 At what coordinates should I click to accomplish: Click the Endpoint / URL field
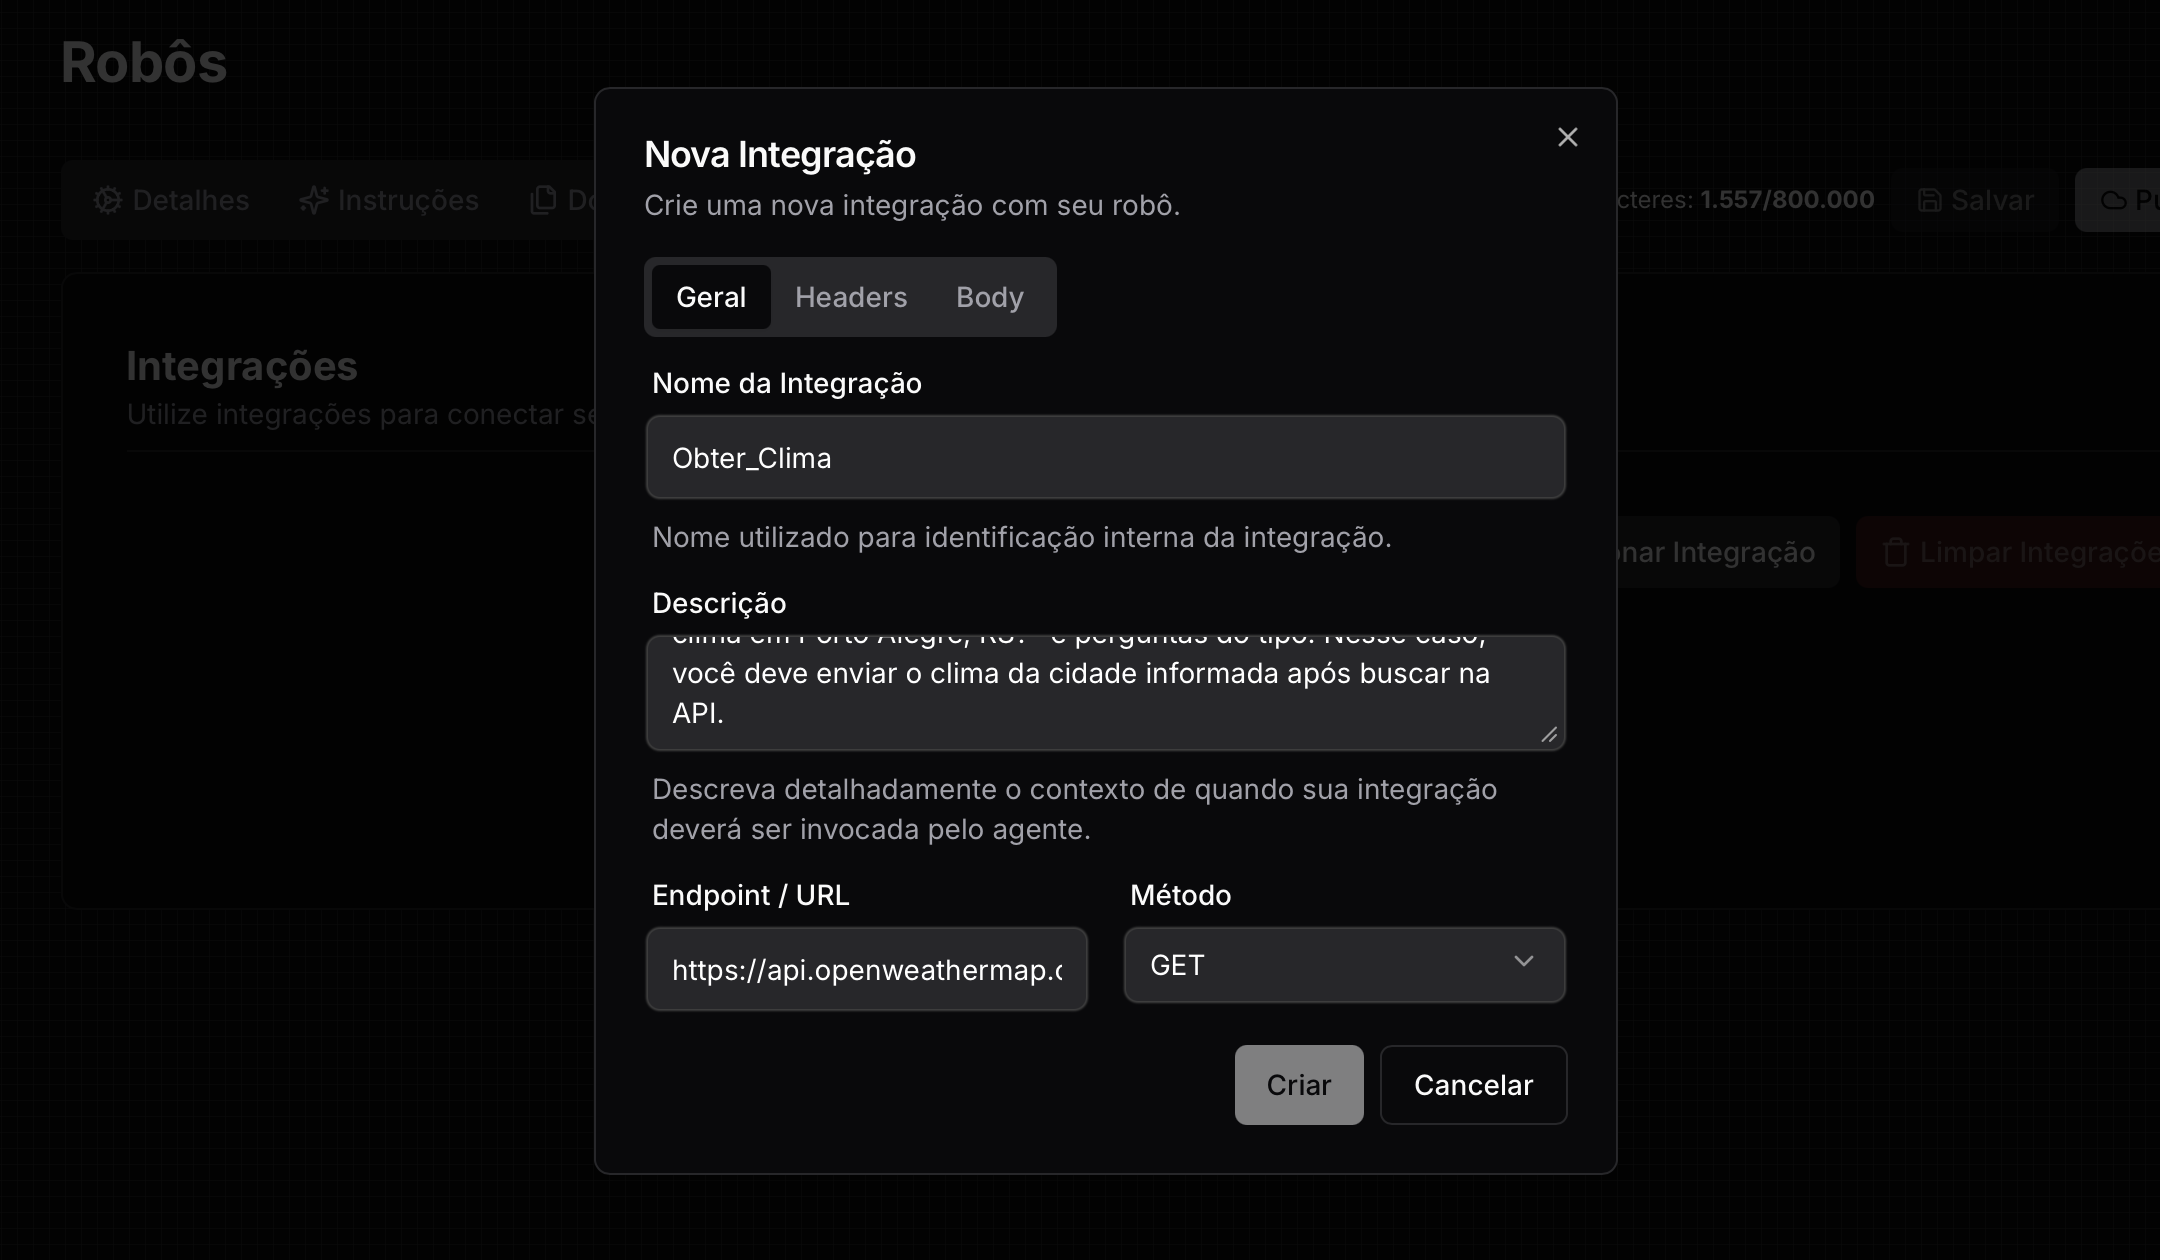click(x=866, y=969)
